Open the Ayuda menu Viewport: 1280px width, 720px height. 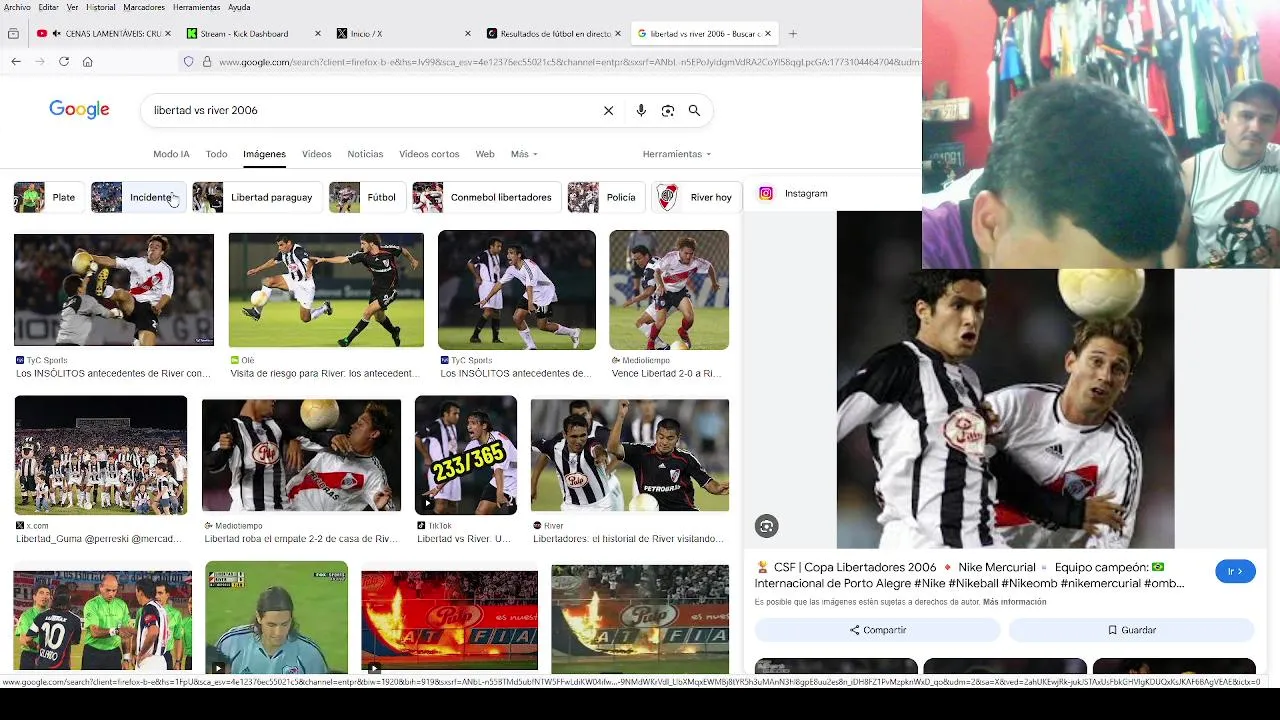(239, 7)
